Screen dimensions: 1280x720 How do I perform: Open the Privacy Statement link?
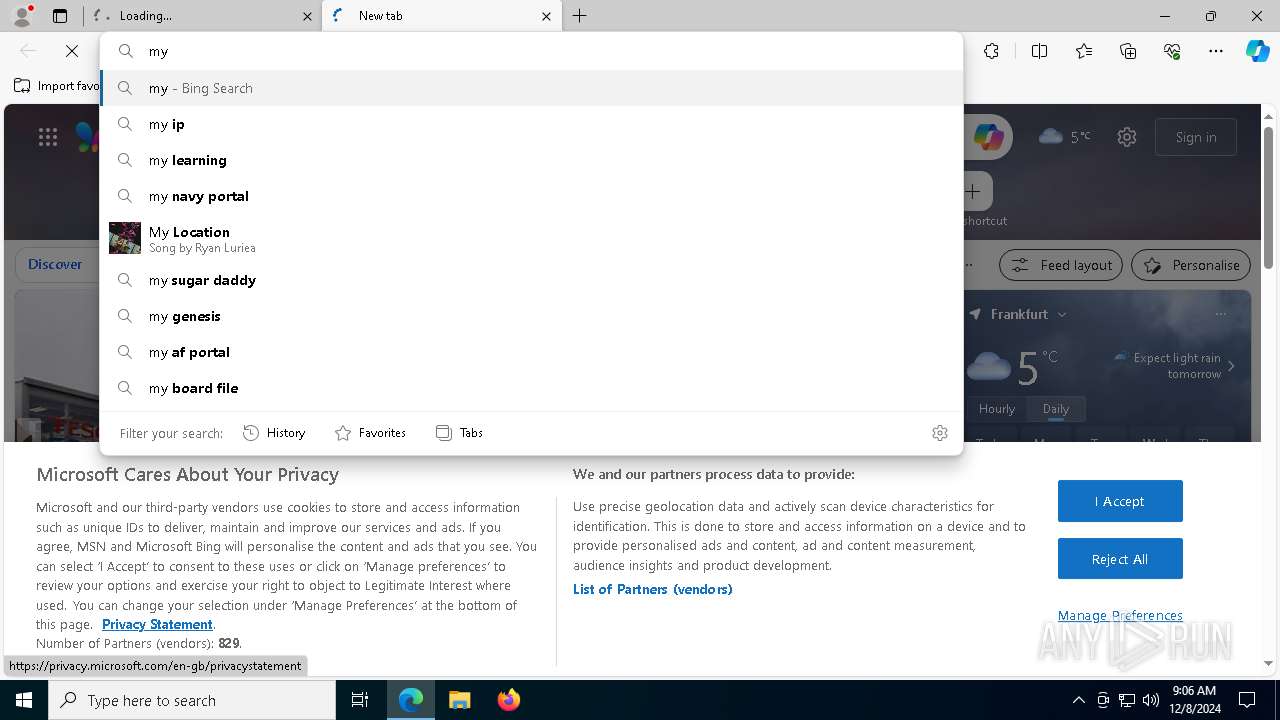[x=157, y=624]
